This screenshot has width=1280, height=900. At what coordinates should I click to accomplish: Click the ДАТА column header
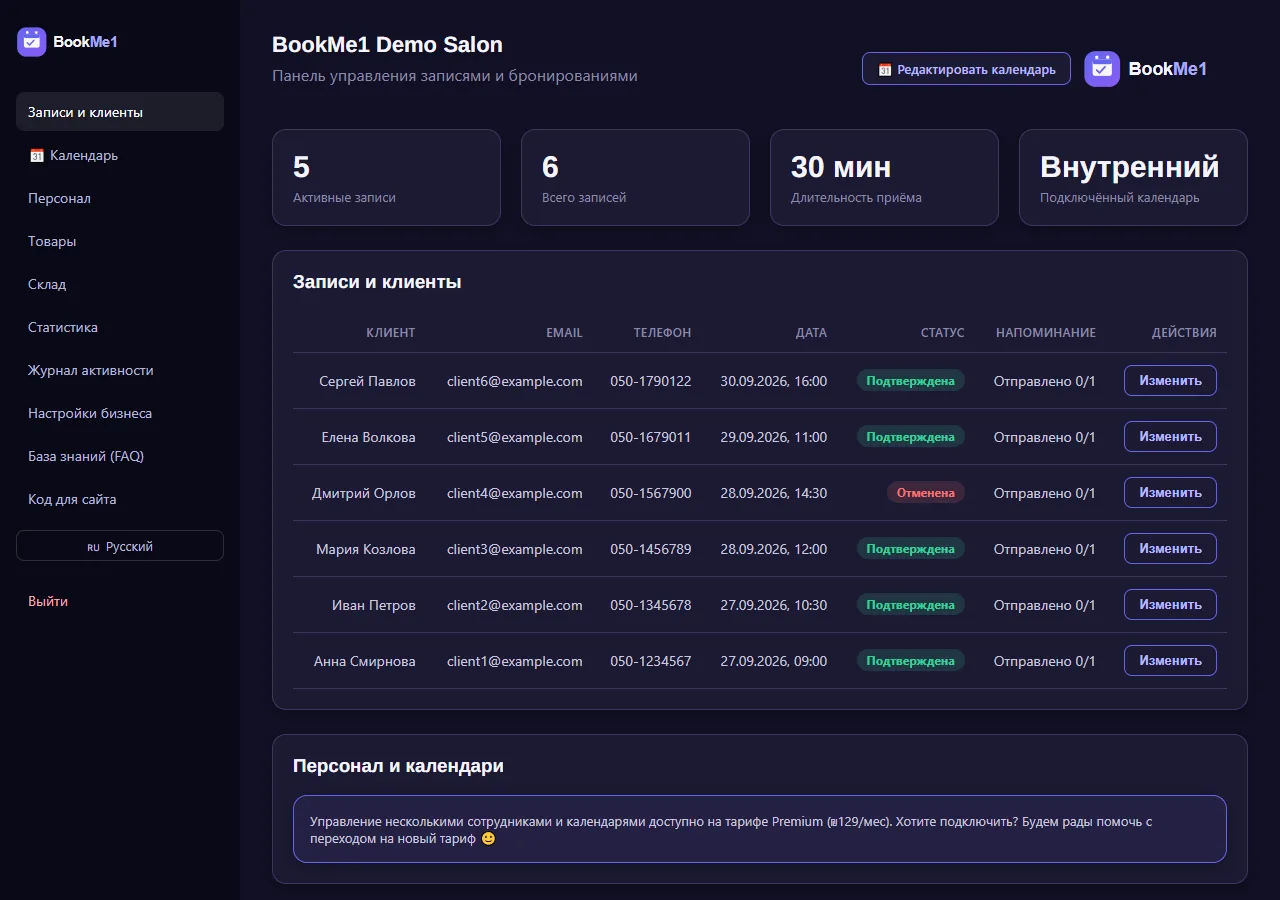[811, 333]
